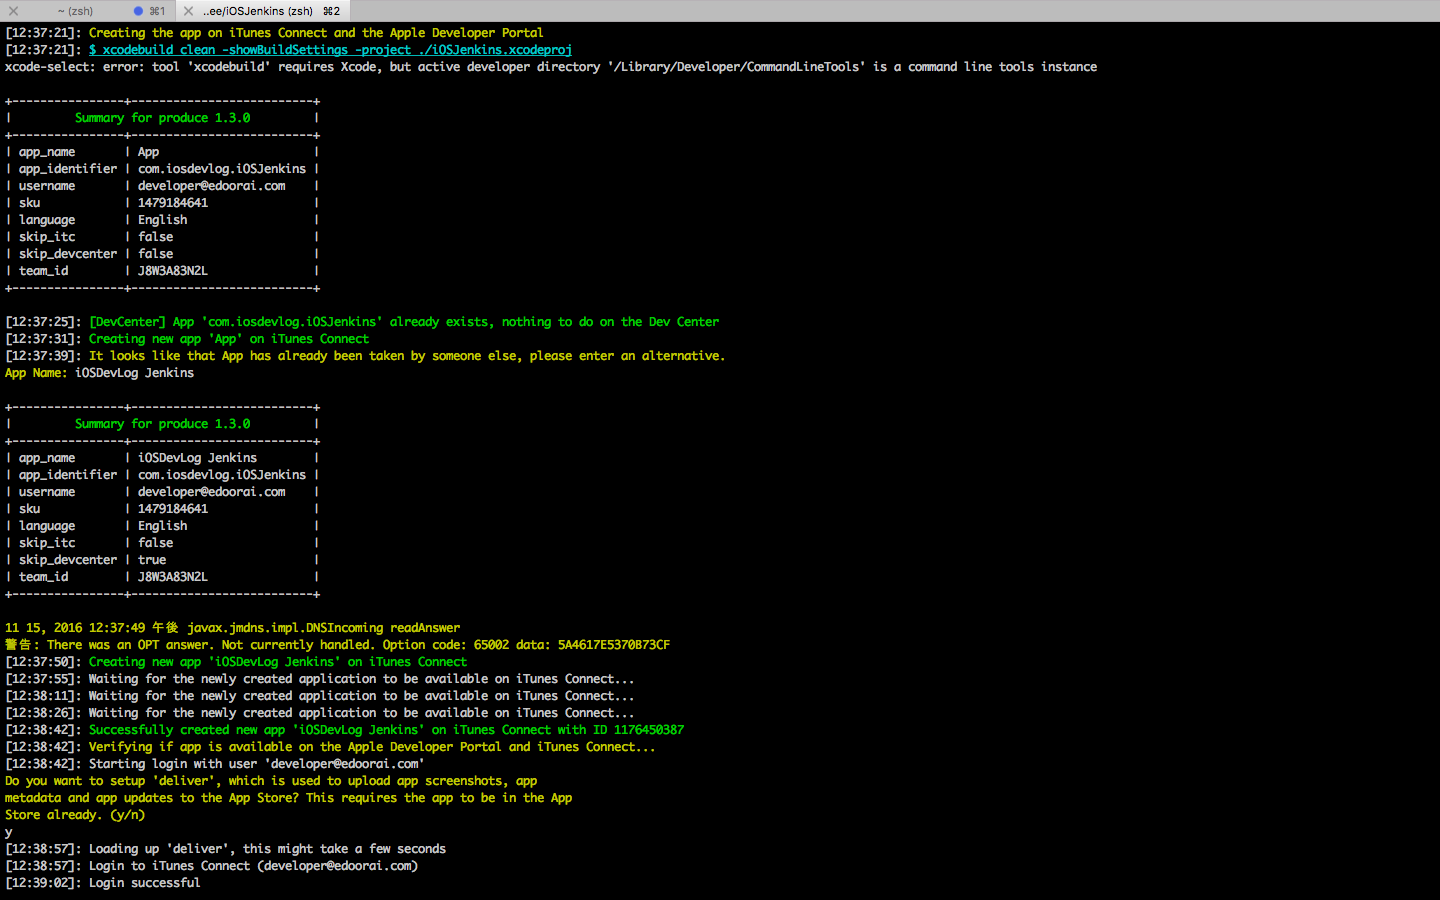
Task: Click app_name value 'iOSDevLog Jenkins' in second table
Action: click(197, 458)
